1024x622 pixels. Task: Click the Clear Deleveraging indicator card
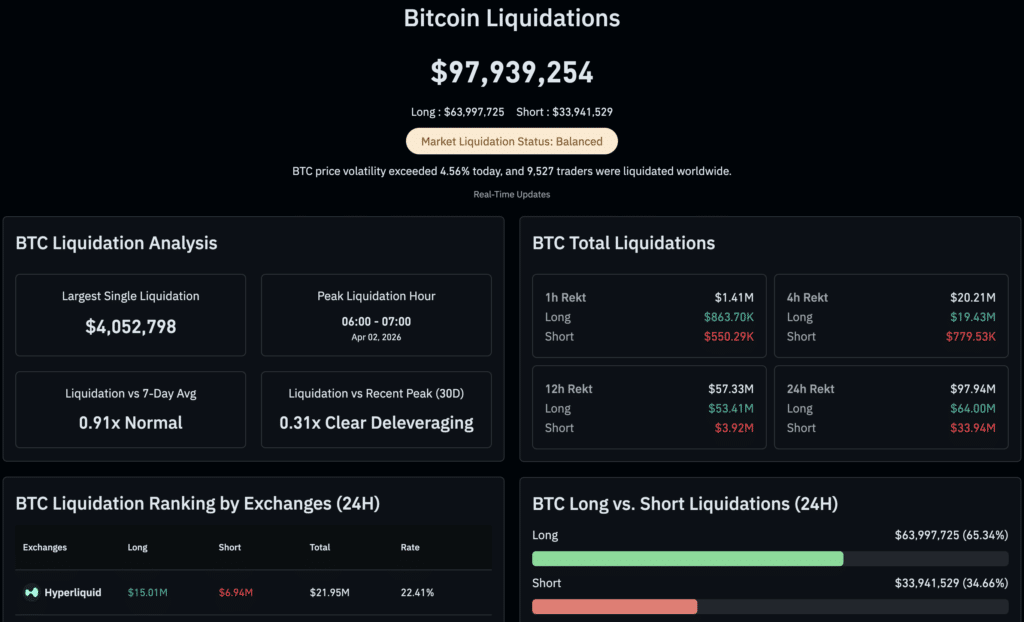pyautogui.click(x=376, y=410)
